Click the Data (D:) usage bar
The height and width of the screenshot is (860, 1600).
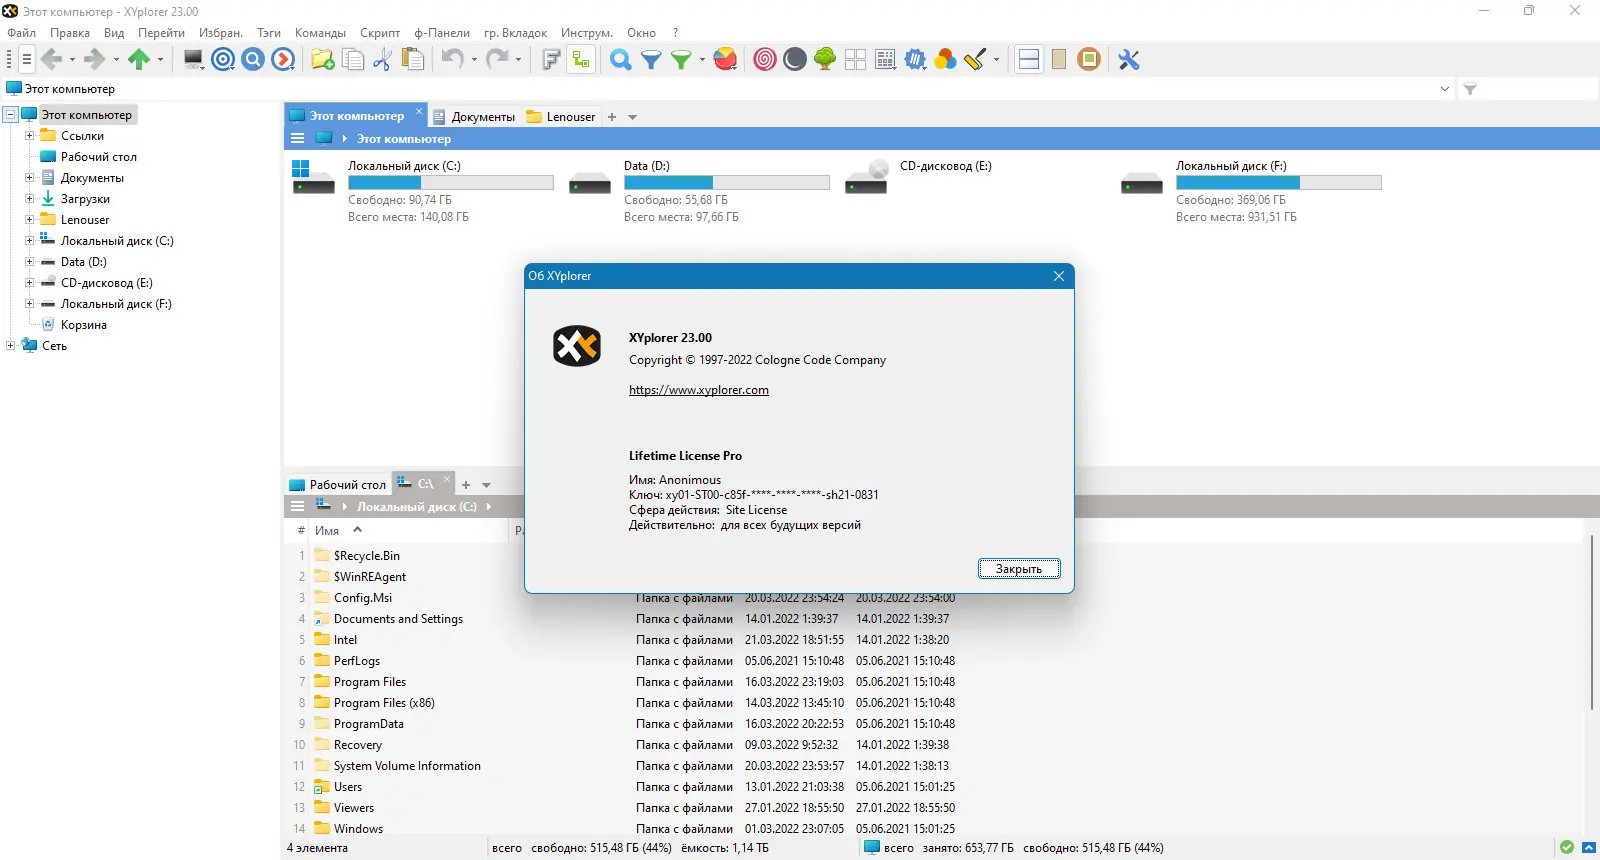click(x=727, y=183)
